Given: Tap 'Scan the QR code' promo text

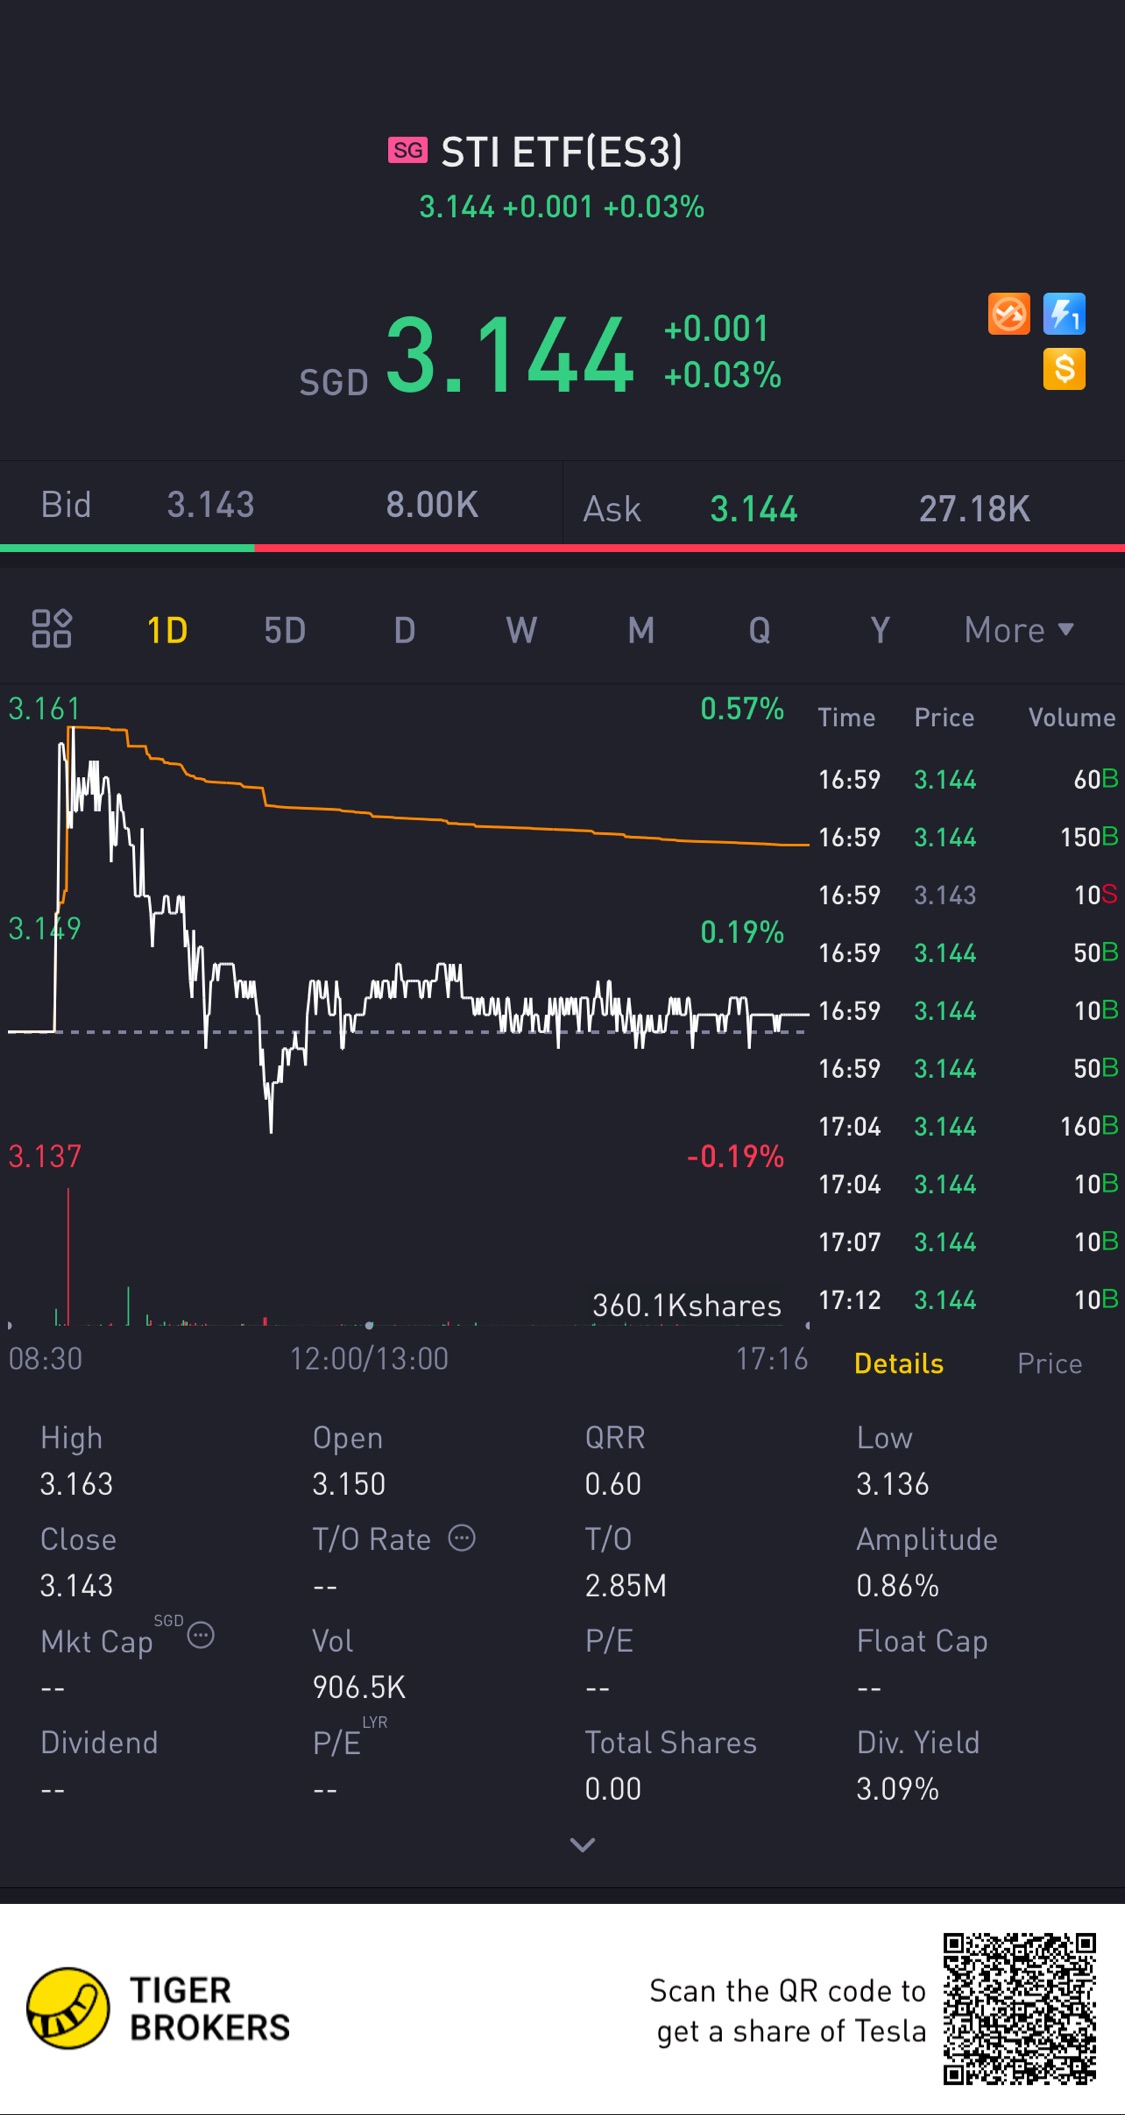Looking at the screenshot, I should tap(788, 2010).
